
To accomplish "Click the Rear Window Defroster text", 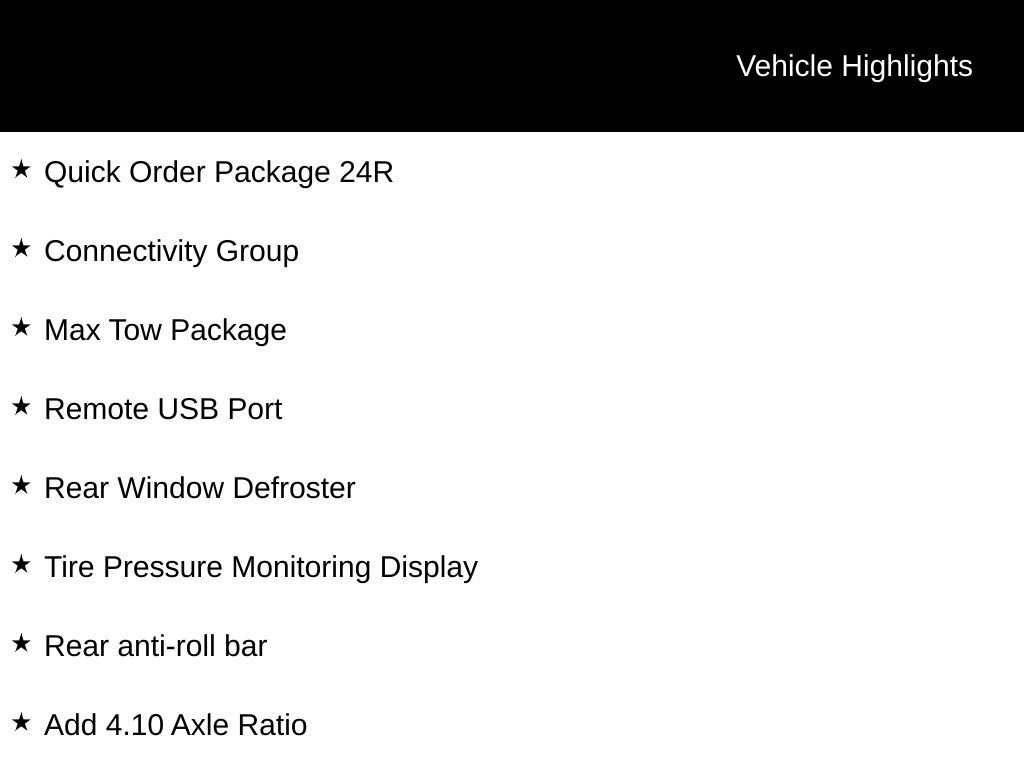I will [200, 488].
